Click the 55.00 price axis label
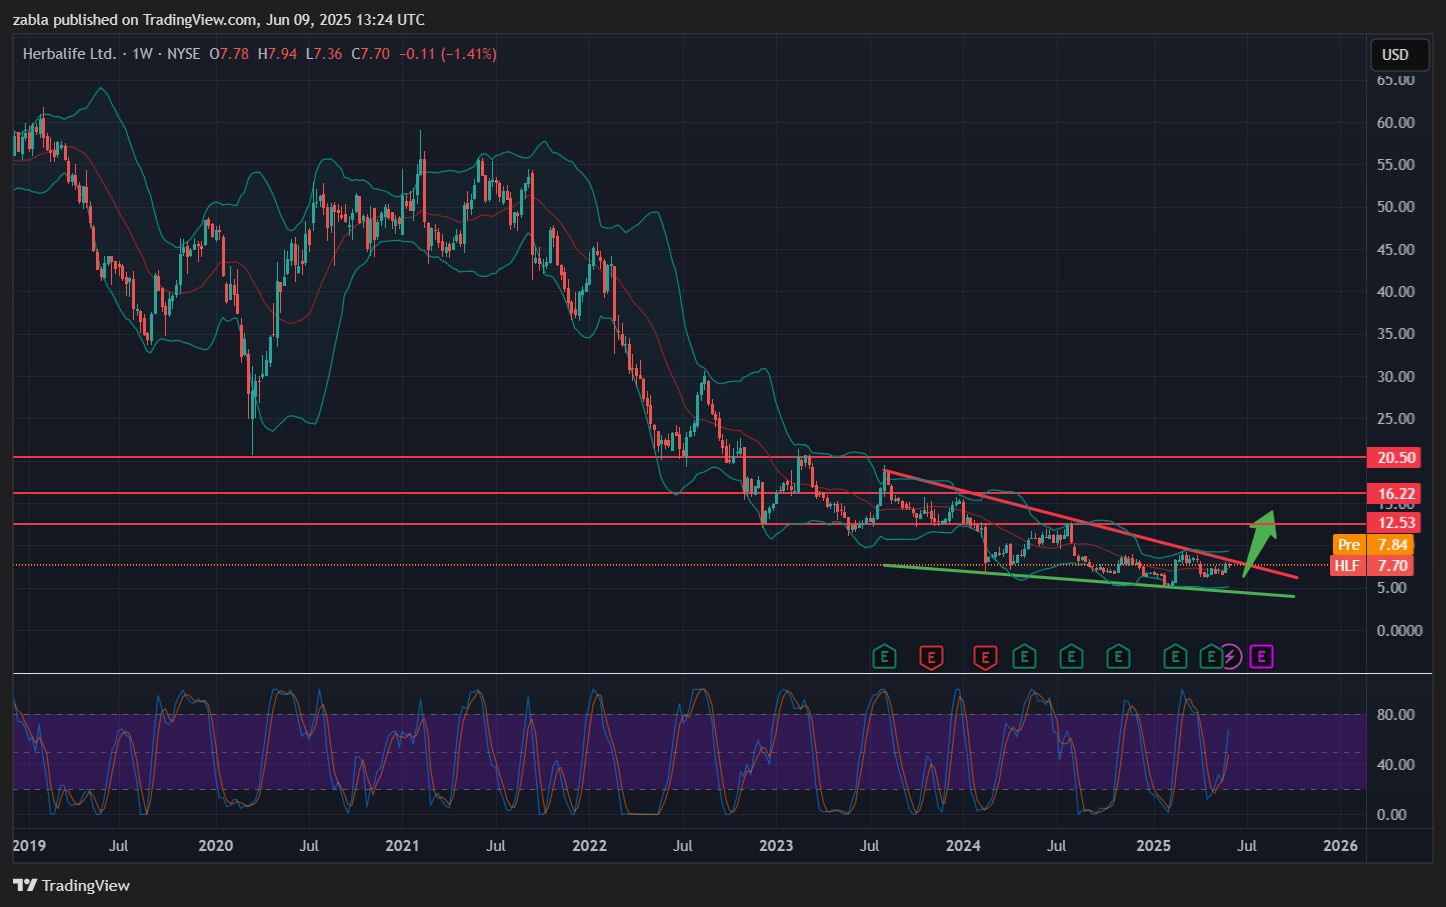The width and height of the screenshot is (1446, 907). (x=1396, y=164)
